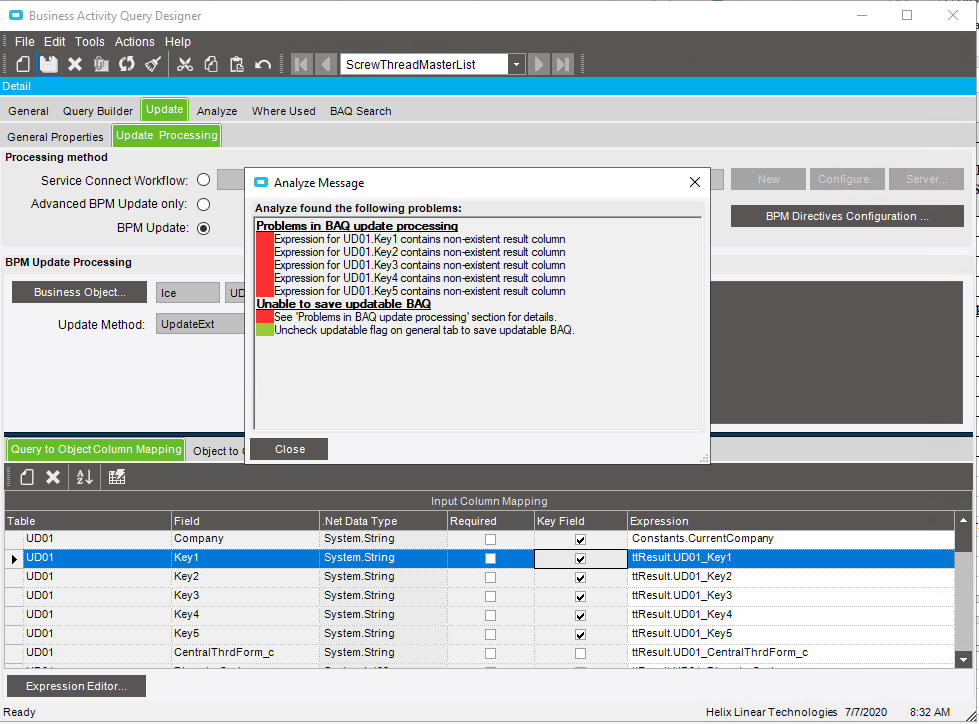Click the Paste clipboard icon
979x724 pixels.
pos(237,64)
